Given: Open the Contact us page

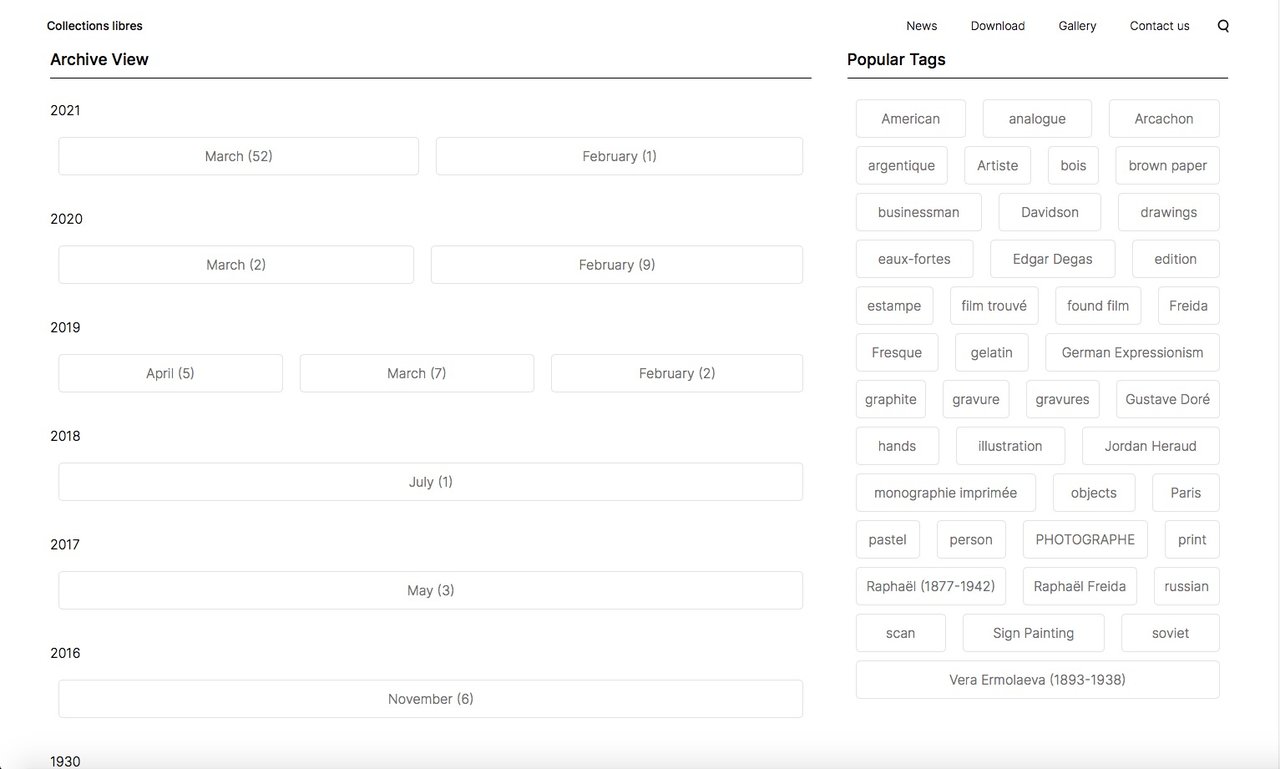Looking at the screenshot, I should tap(1159, 25).
